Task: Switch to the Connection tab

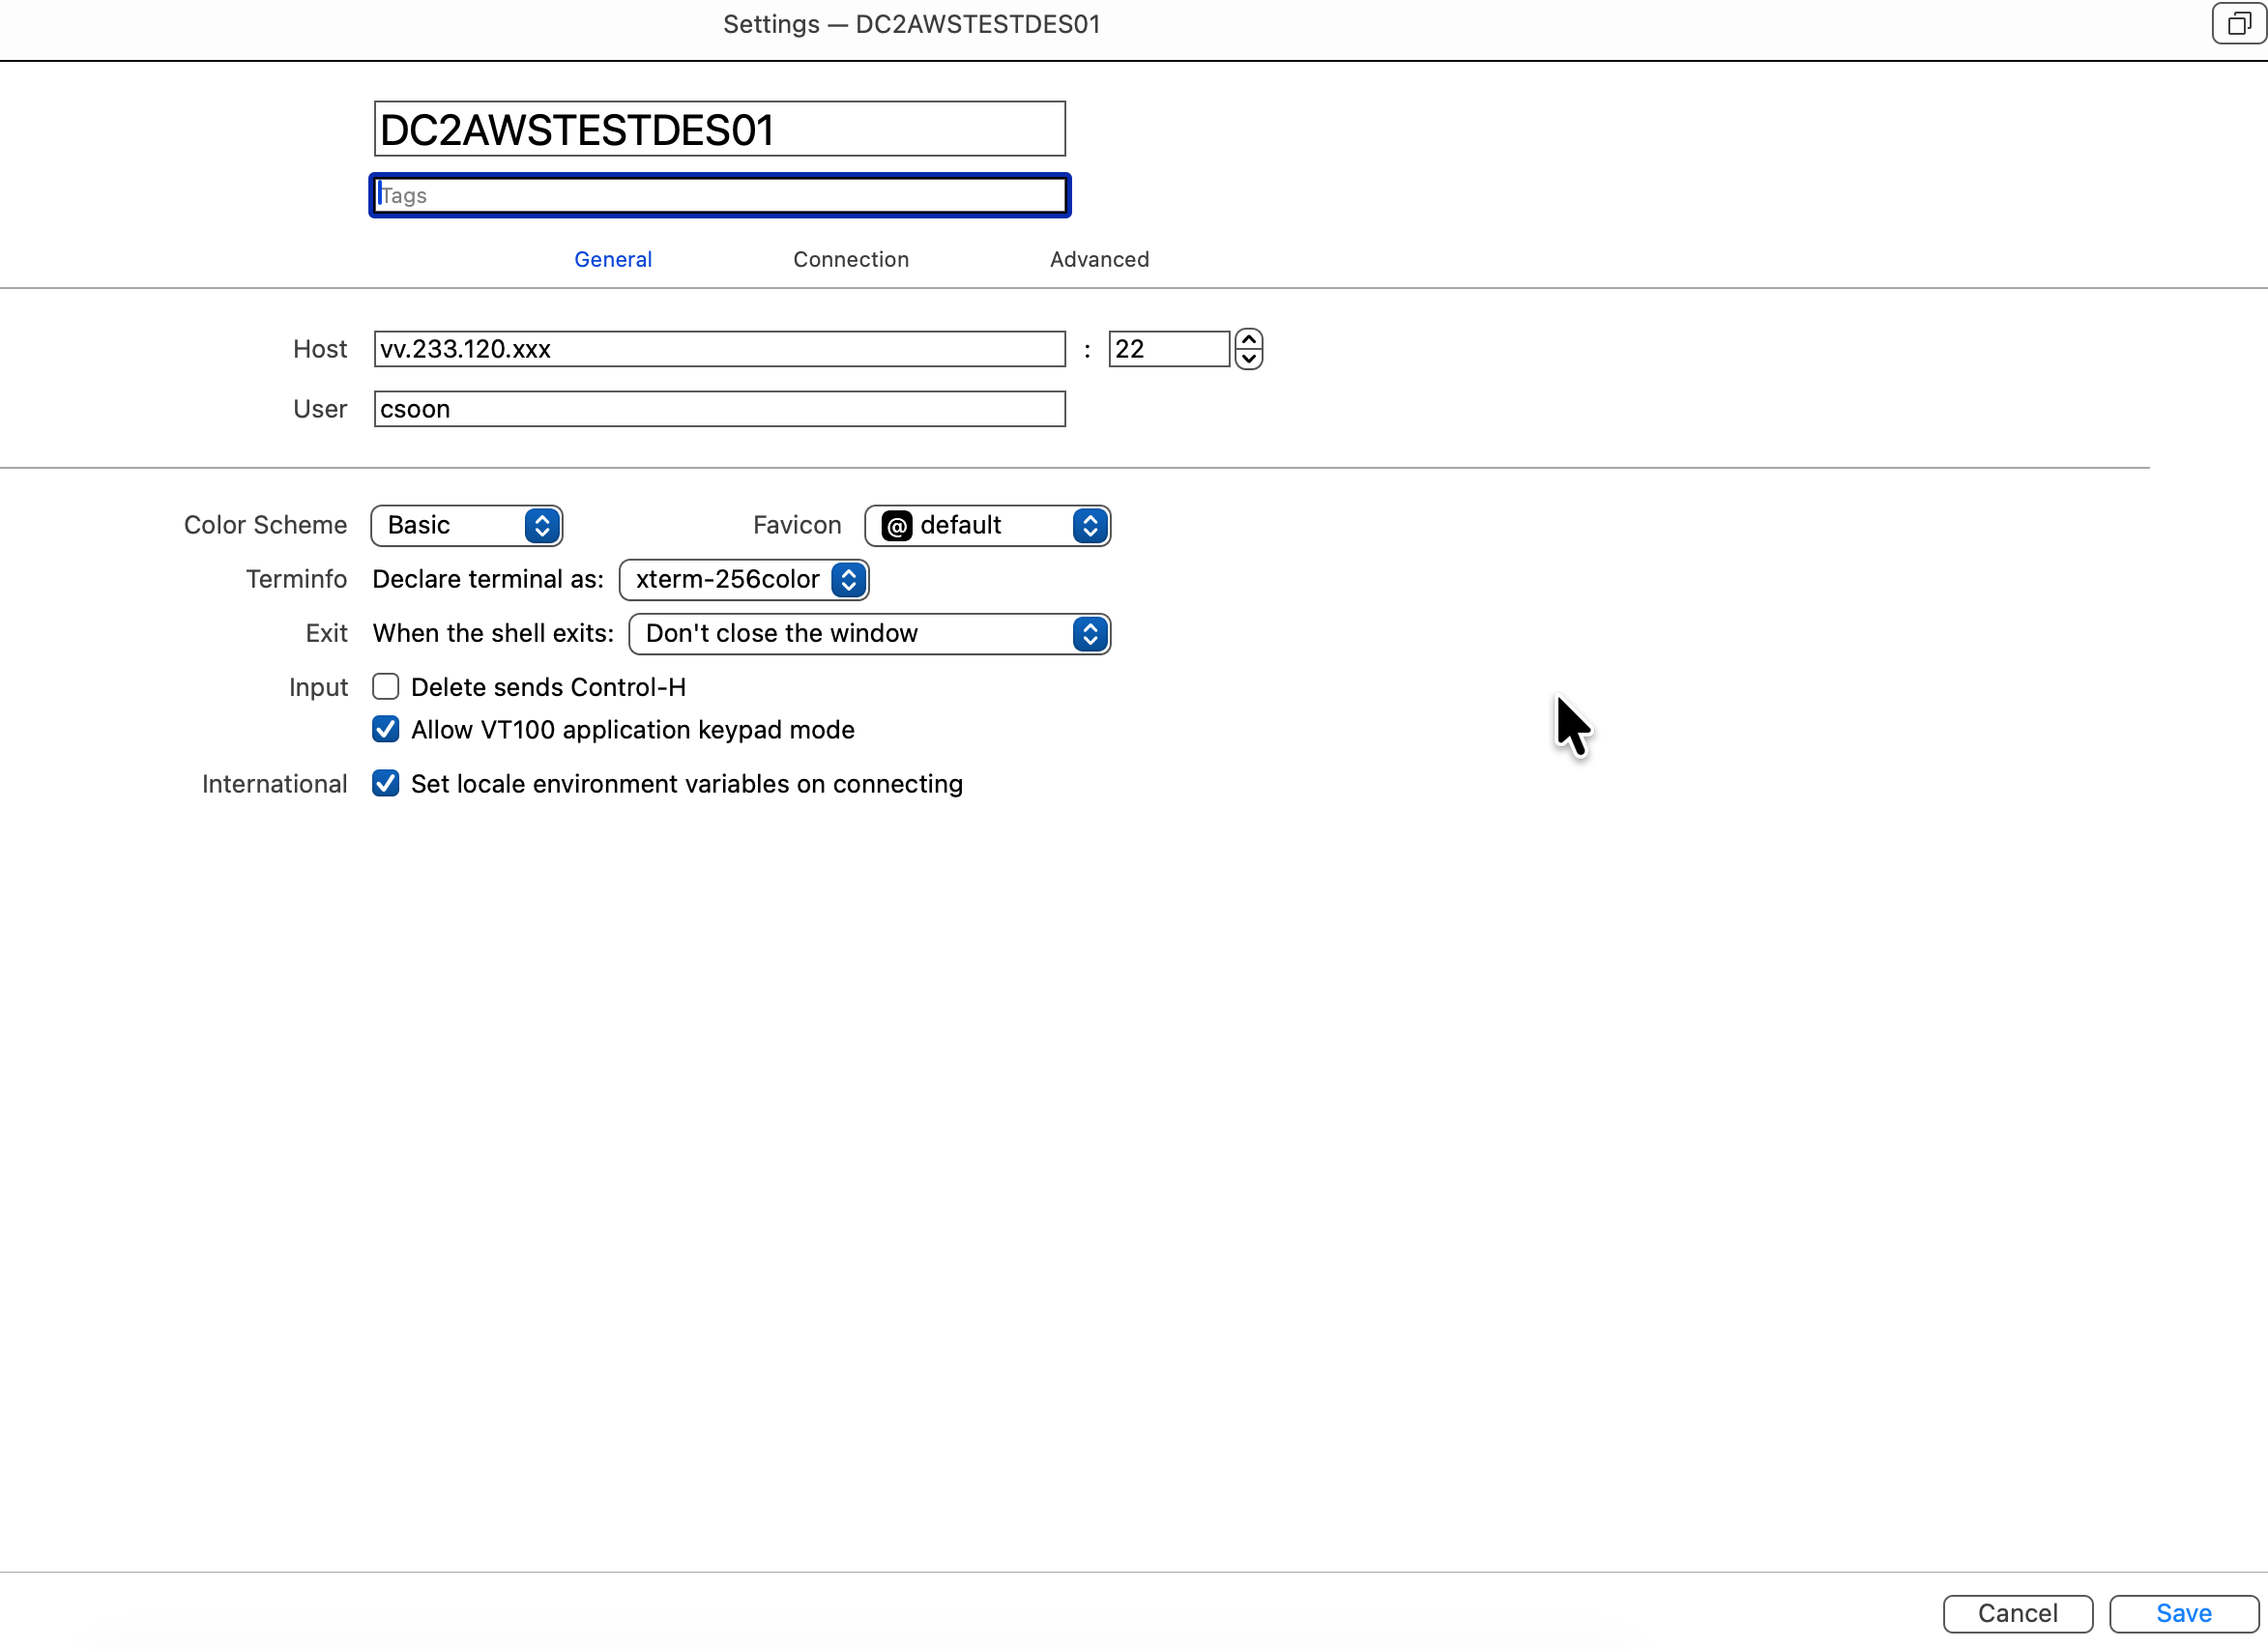Action: pyautogui.click(x=851, y=260)
